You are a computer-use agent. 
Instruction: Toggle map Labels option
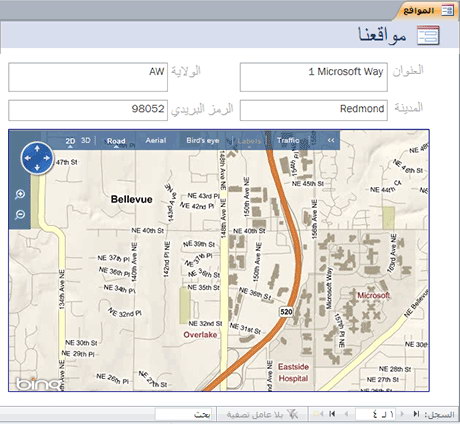click(x=249, y=141)
